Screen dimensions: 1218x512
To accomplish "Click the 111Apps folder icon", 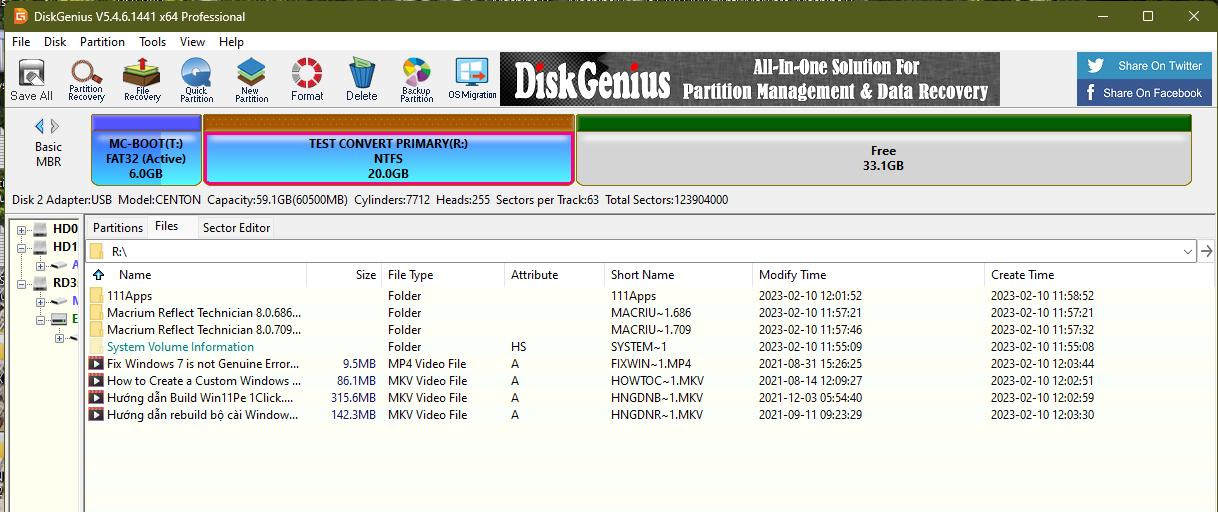I will (x=97, y=296).
